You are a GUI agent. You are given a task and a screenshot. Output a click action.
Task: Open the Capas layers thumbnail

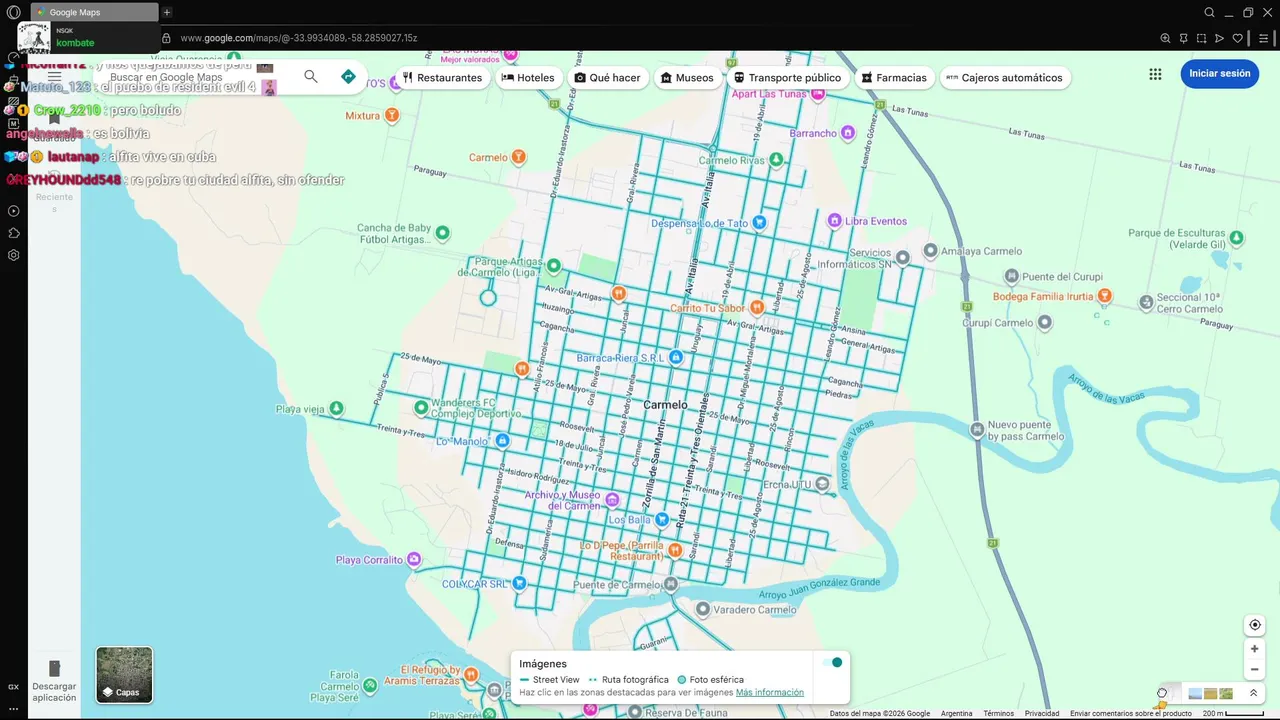[124, 675]
